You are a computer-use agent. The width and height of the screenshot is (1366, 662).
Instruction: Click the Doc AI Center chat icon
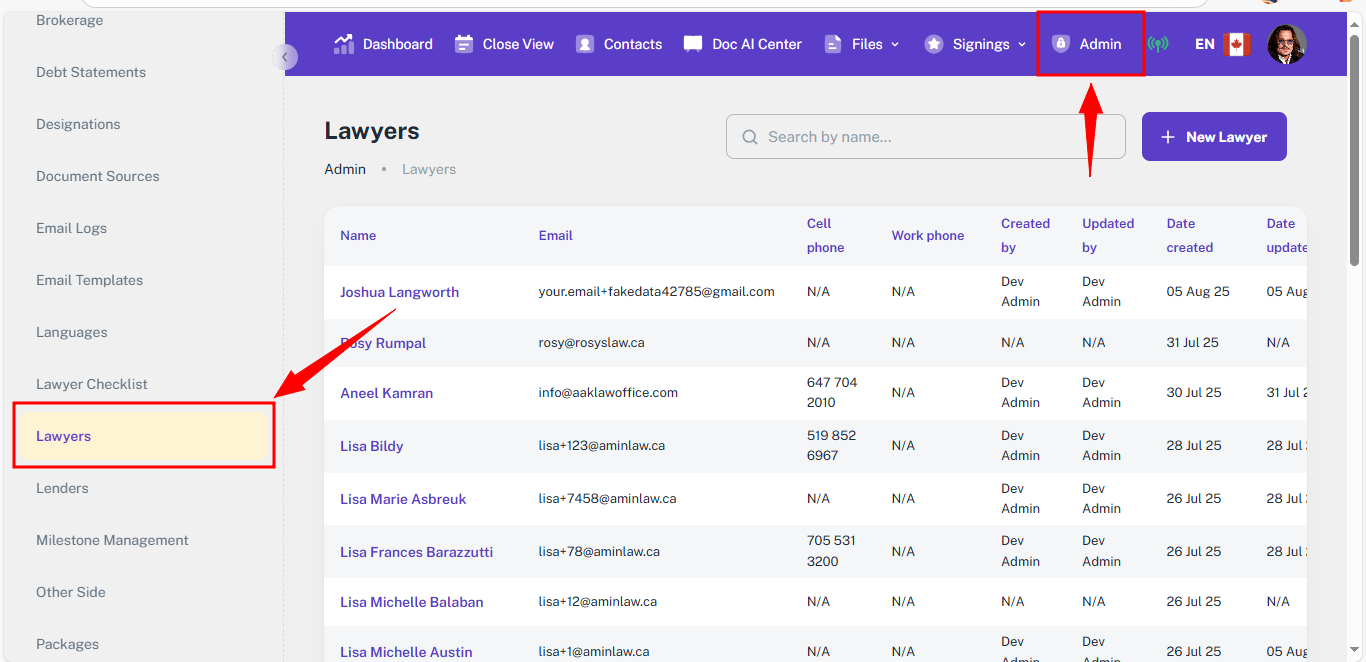[693, 44]
